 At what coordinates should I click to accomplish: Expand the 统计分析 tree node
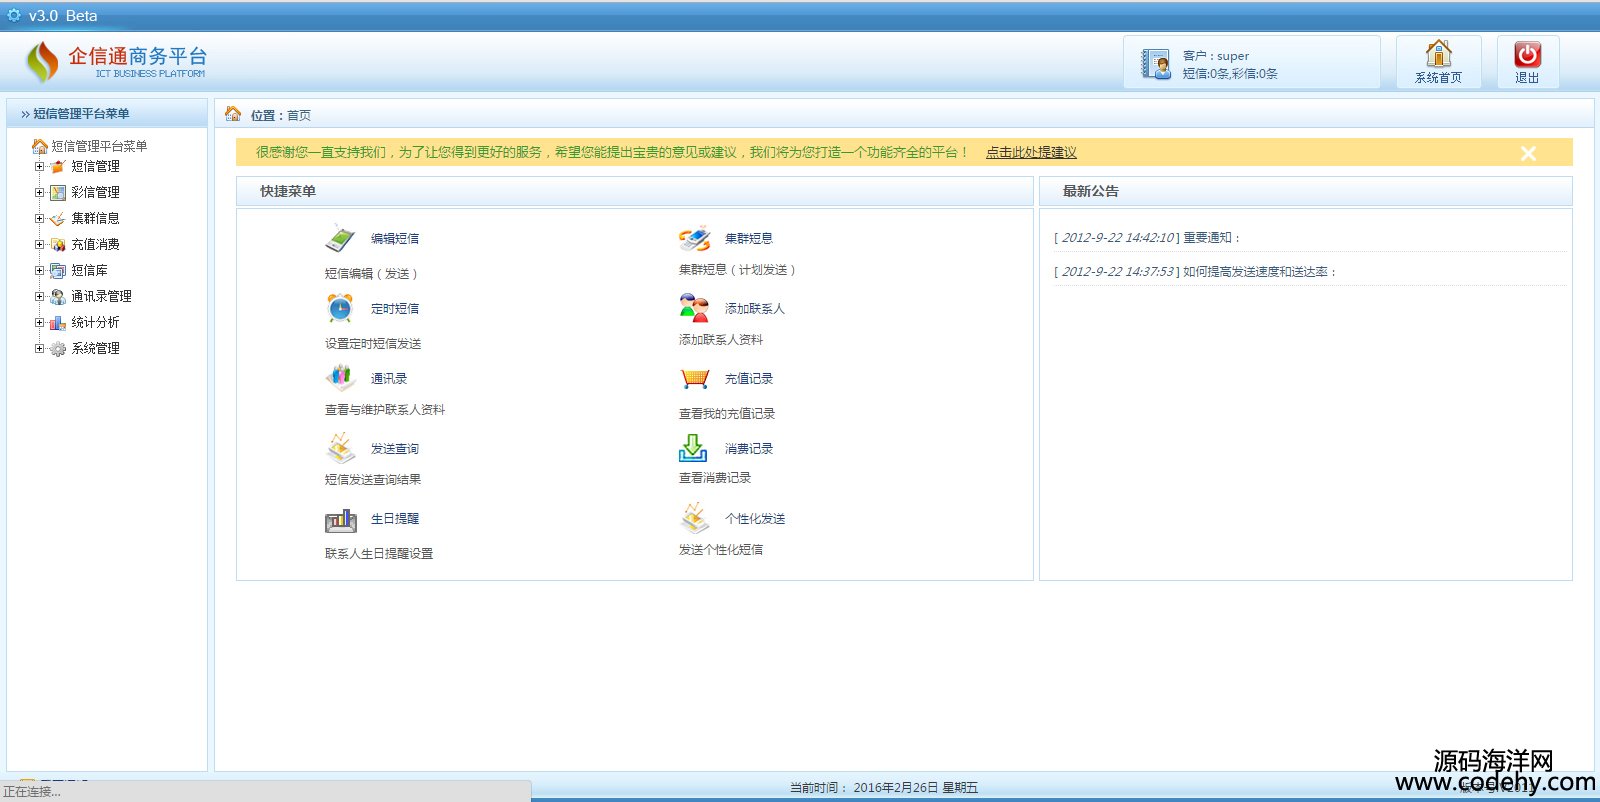pos(40,323)
